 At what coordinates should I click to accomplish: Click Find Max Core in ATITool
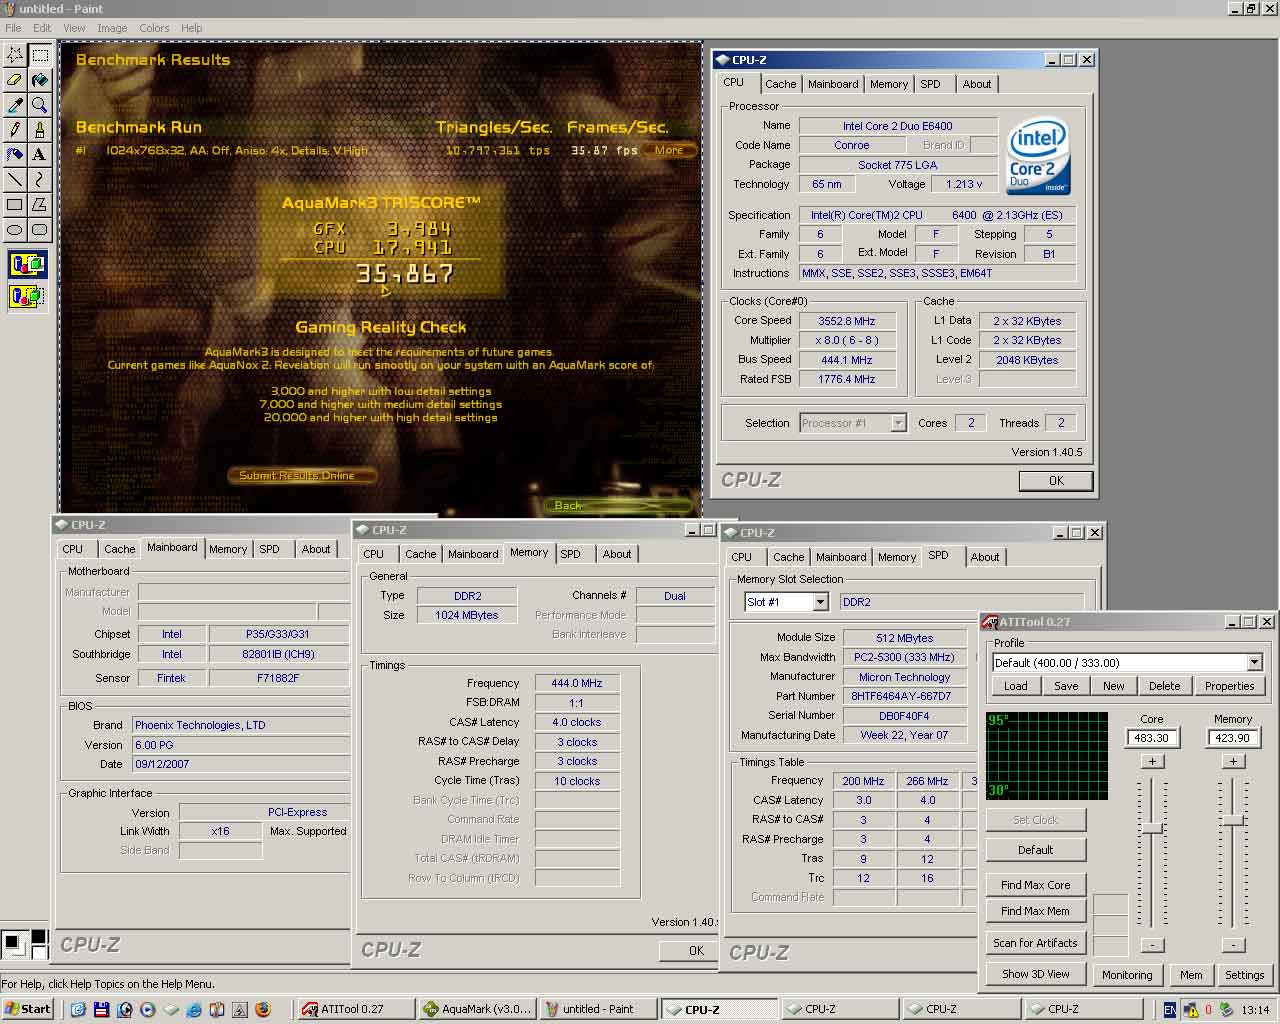[x=1035, y=885]
